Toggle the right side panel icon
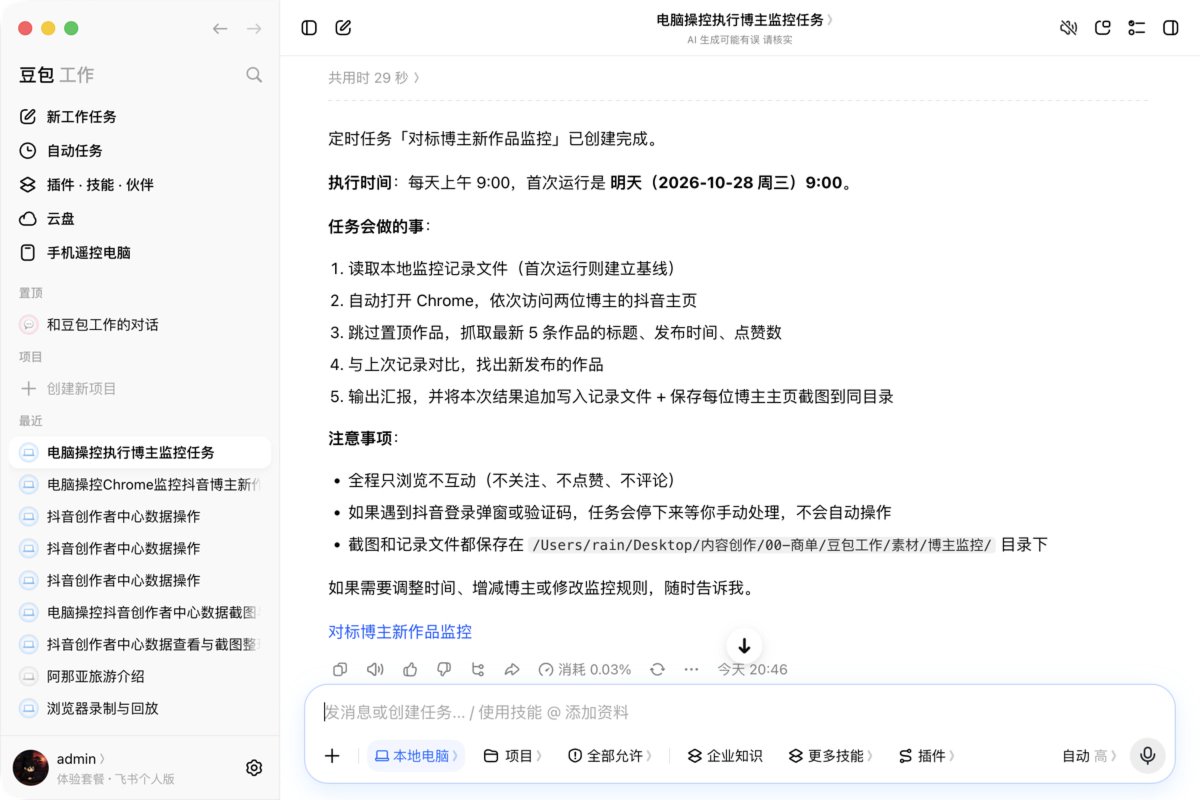The height and width of the screenshot is (800, 1200). [x=1170, y=28]
